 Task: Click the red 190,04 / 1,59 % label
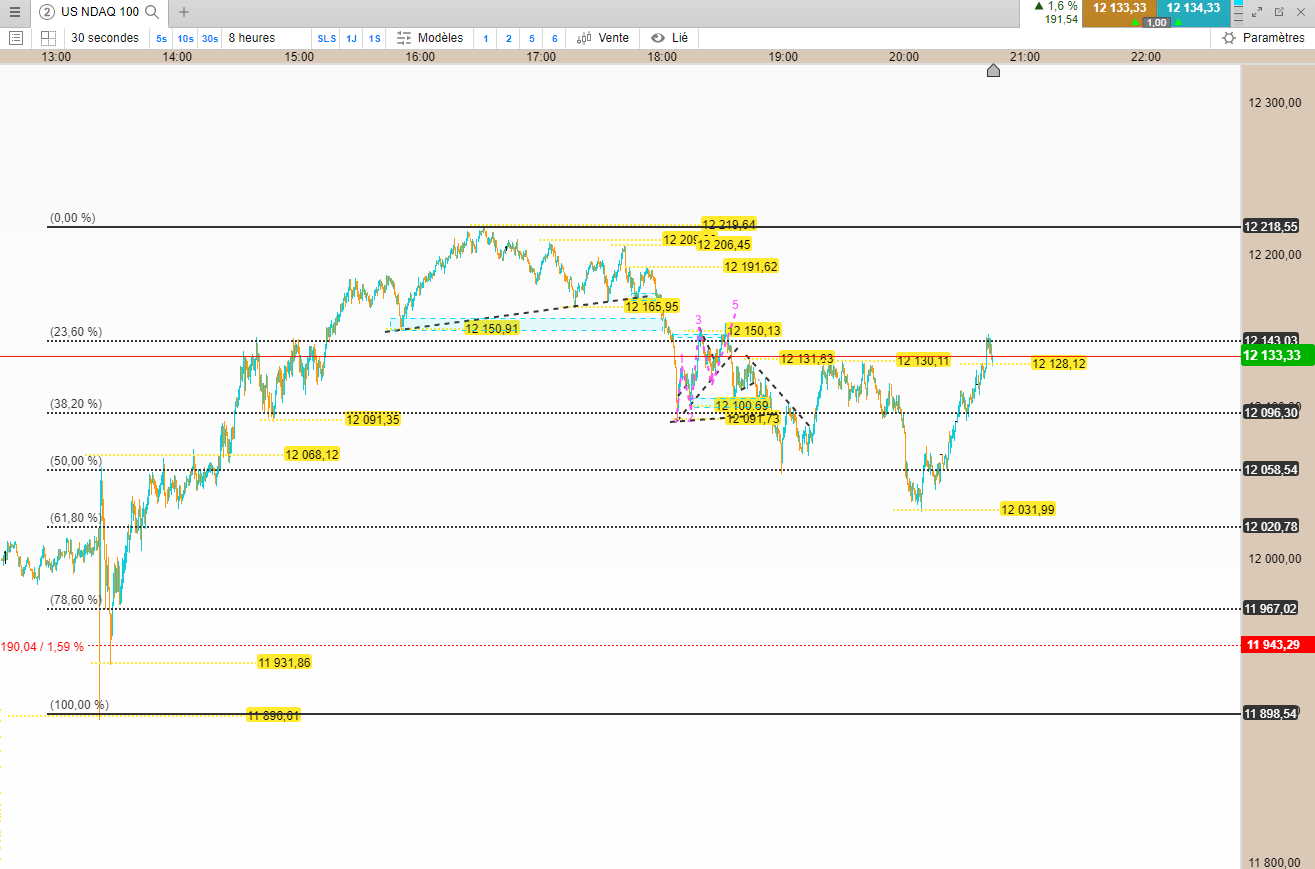click(x=42, y=646)
